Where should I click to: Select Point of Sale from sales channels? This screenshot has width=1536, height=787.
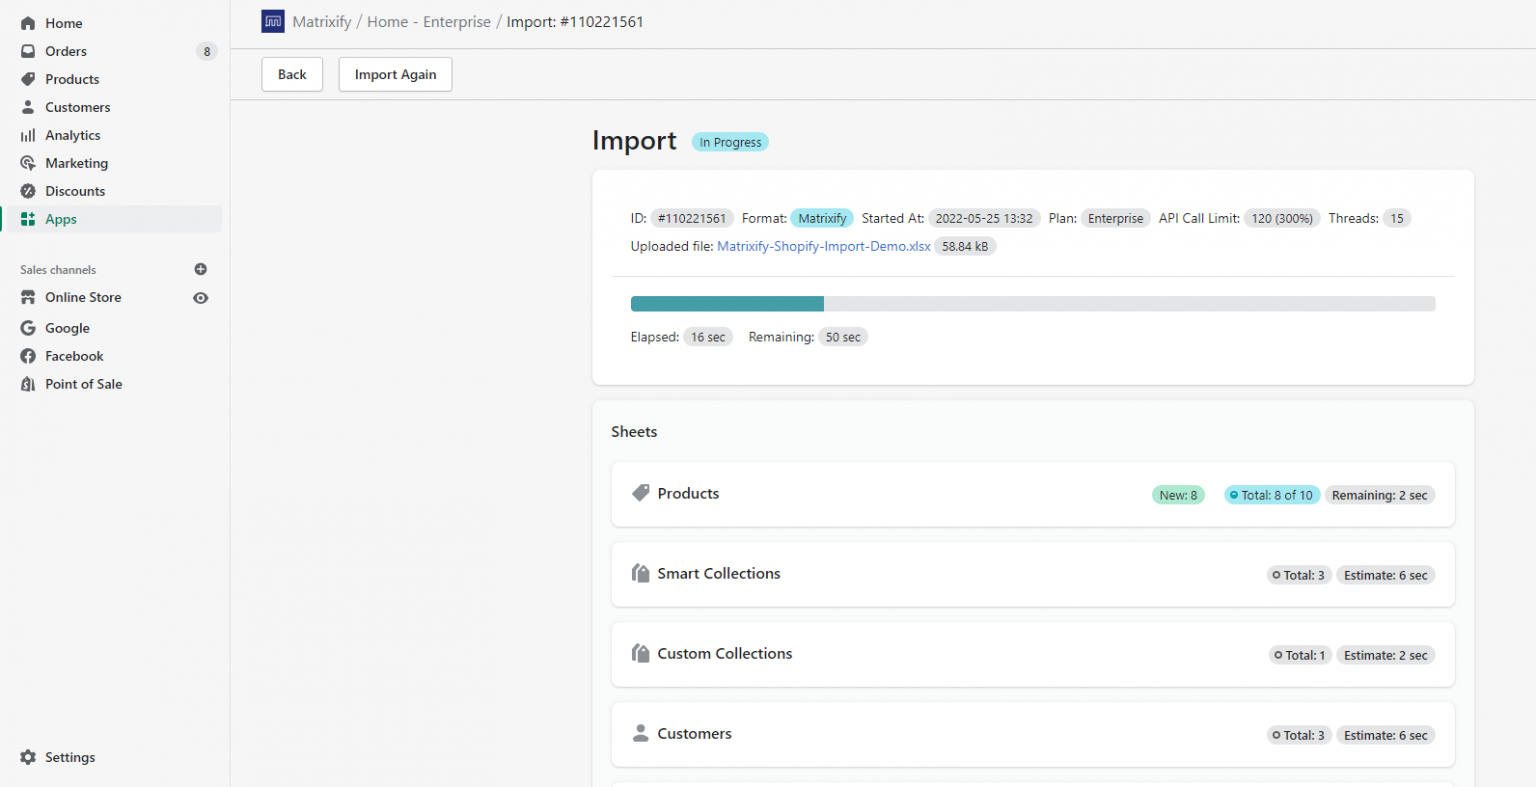click(x=83, y=384)
